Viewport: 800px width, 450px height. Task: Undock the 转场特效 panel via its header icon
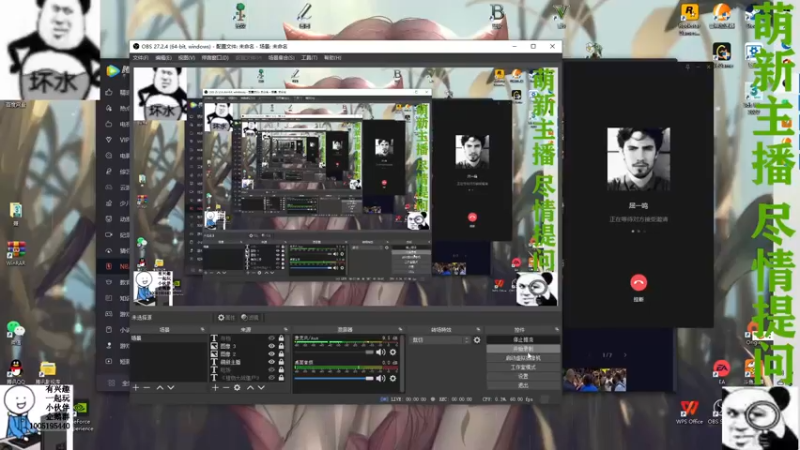point(478,330)
